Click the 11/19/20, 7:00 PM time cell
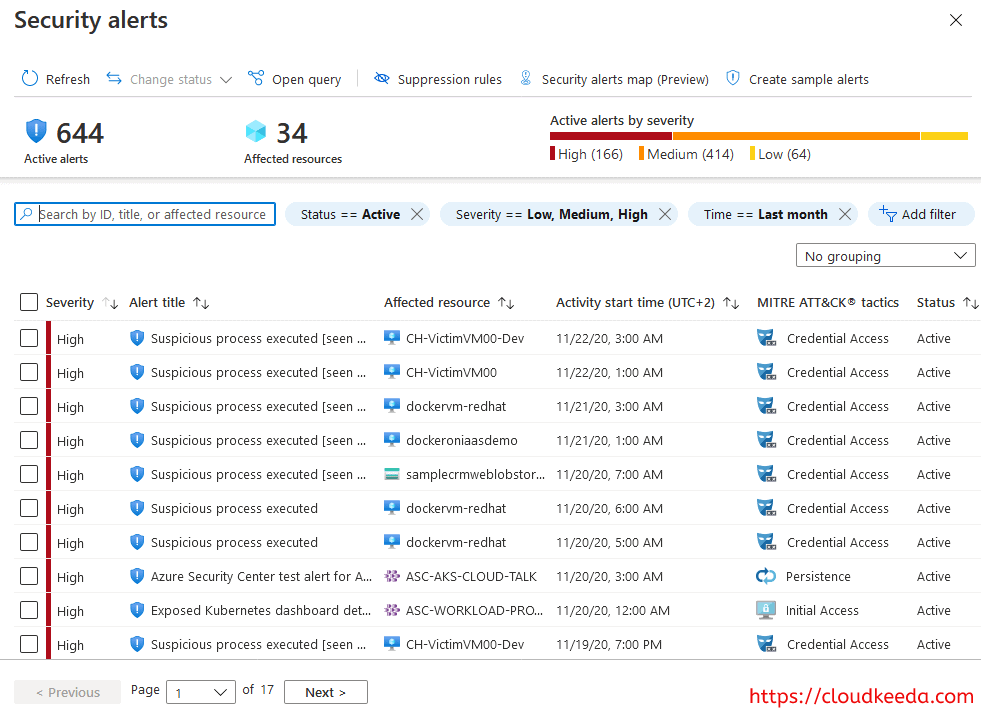Viewport: 981px width, 715px height. (x=609, y=644)
